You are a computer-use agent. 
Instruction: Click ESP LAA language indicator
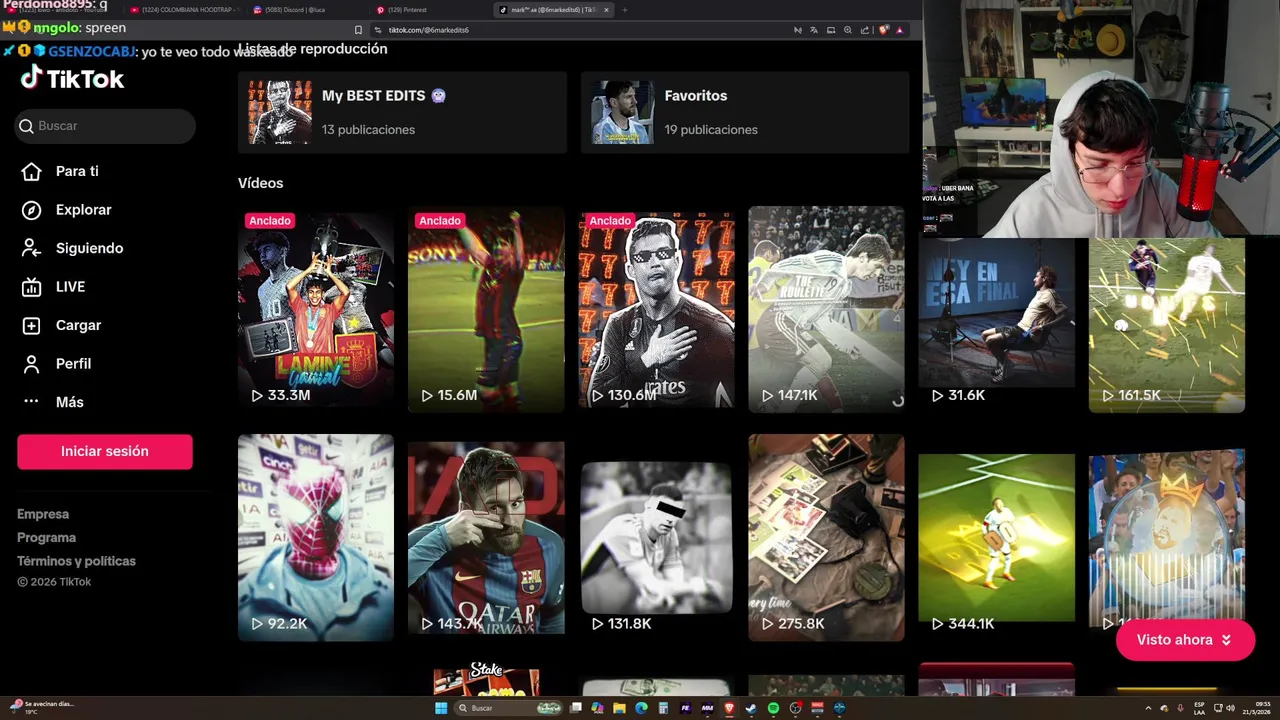pos(1199,708)
